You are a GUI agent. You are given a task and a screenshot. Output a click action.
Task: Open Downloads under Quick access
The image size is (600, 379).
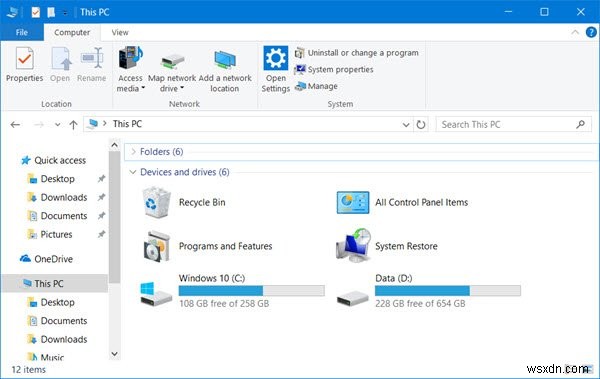[57, 197]
